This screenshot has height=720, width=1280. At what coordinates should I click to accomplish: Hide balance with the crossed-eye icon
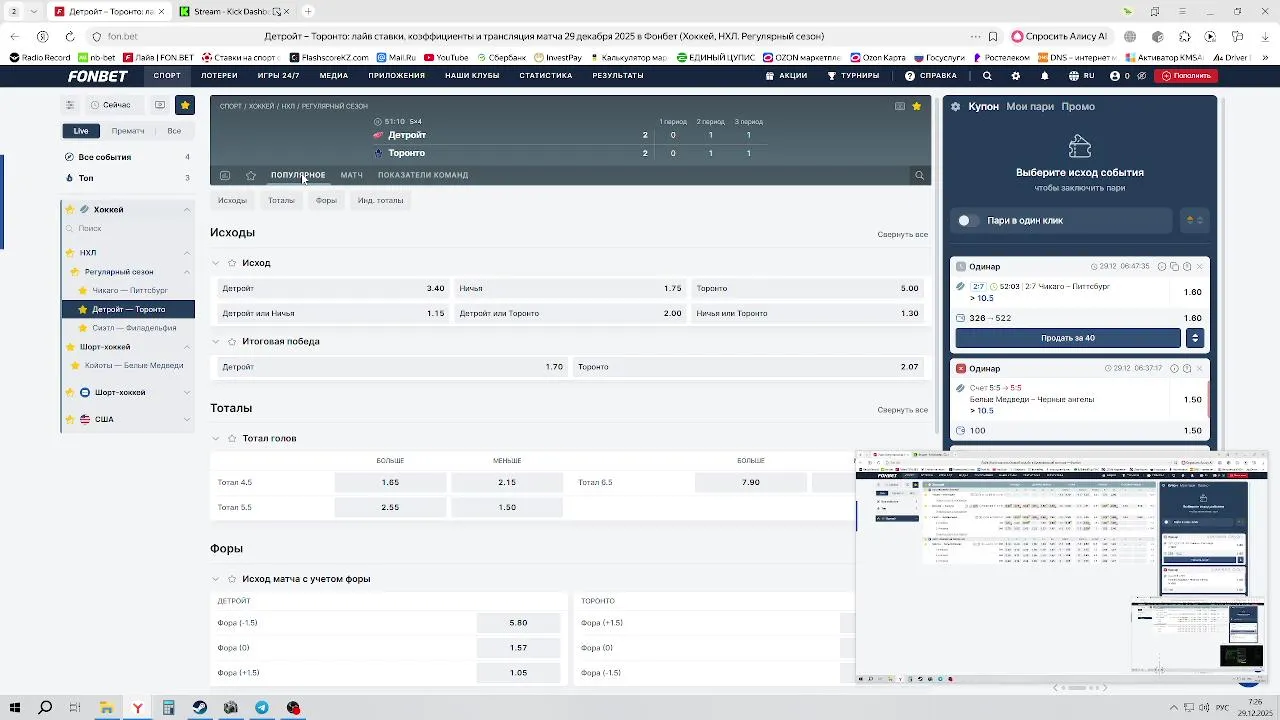(x=1142, y=76)
